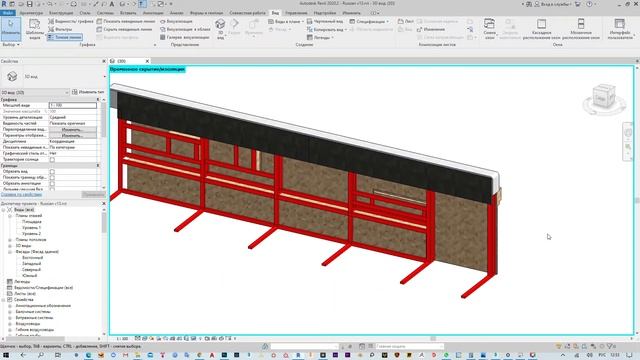
Task: Click the Save icon in quick access toolbar
Action: pos(29,4)
